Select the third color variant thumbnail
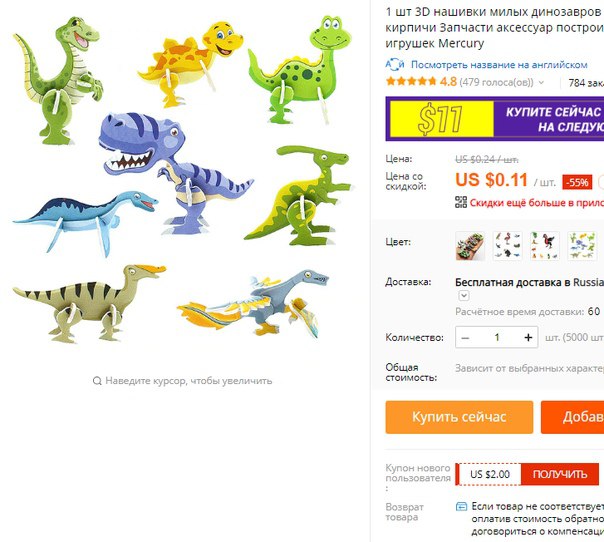Viewport: 604px width, 542px height. tap(545, 246)
